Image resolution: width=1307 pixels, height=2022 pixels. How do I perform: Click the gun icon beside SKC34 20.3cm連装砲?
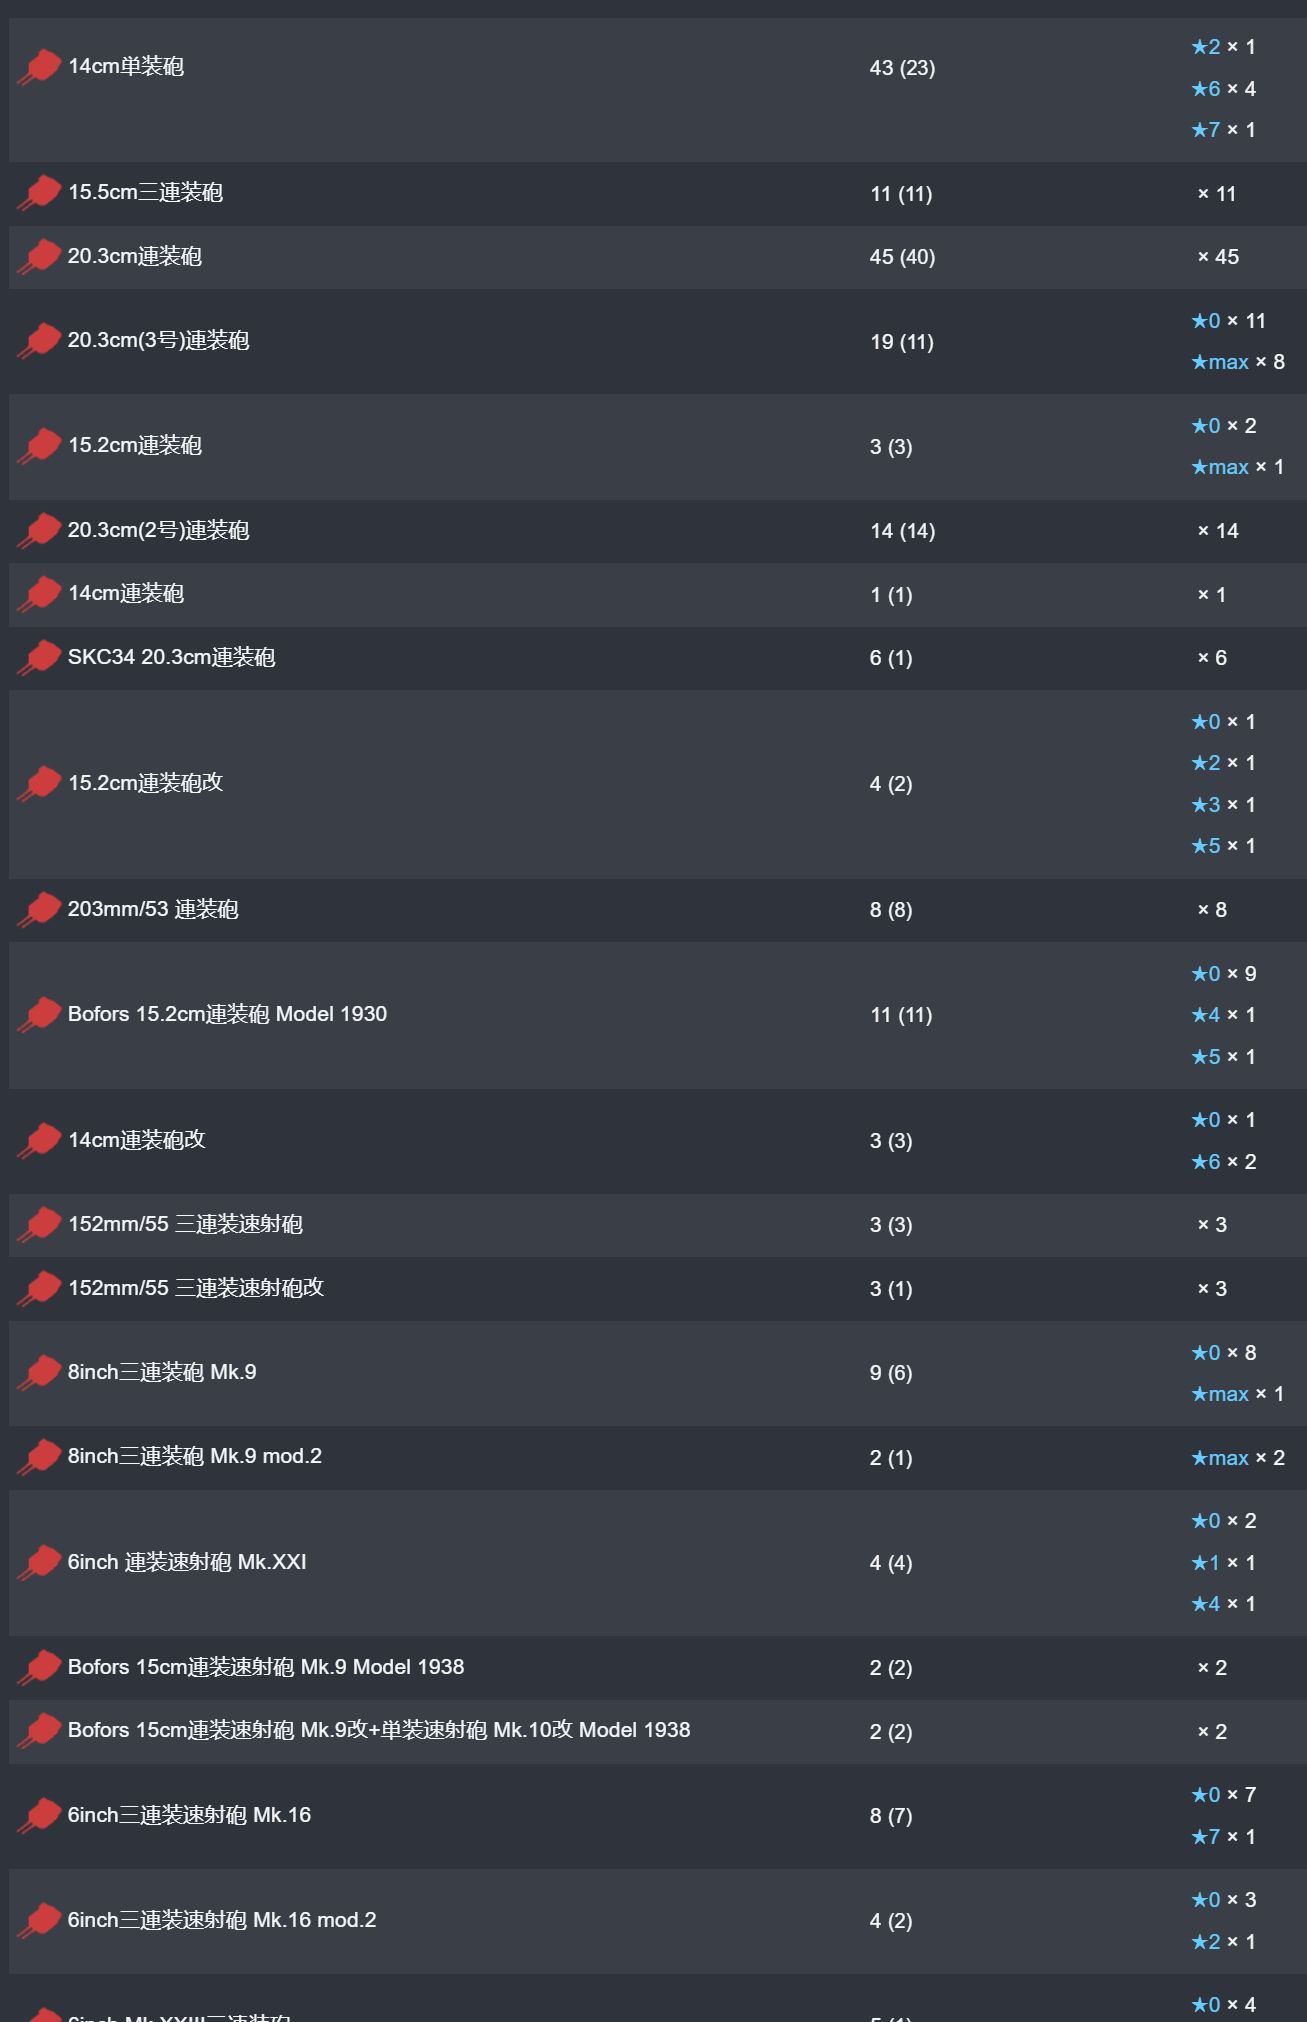(40, 658)
